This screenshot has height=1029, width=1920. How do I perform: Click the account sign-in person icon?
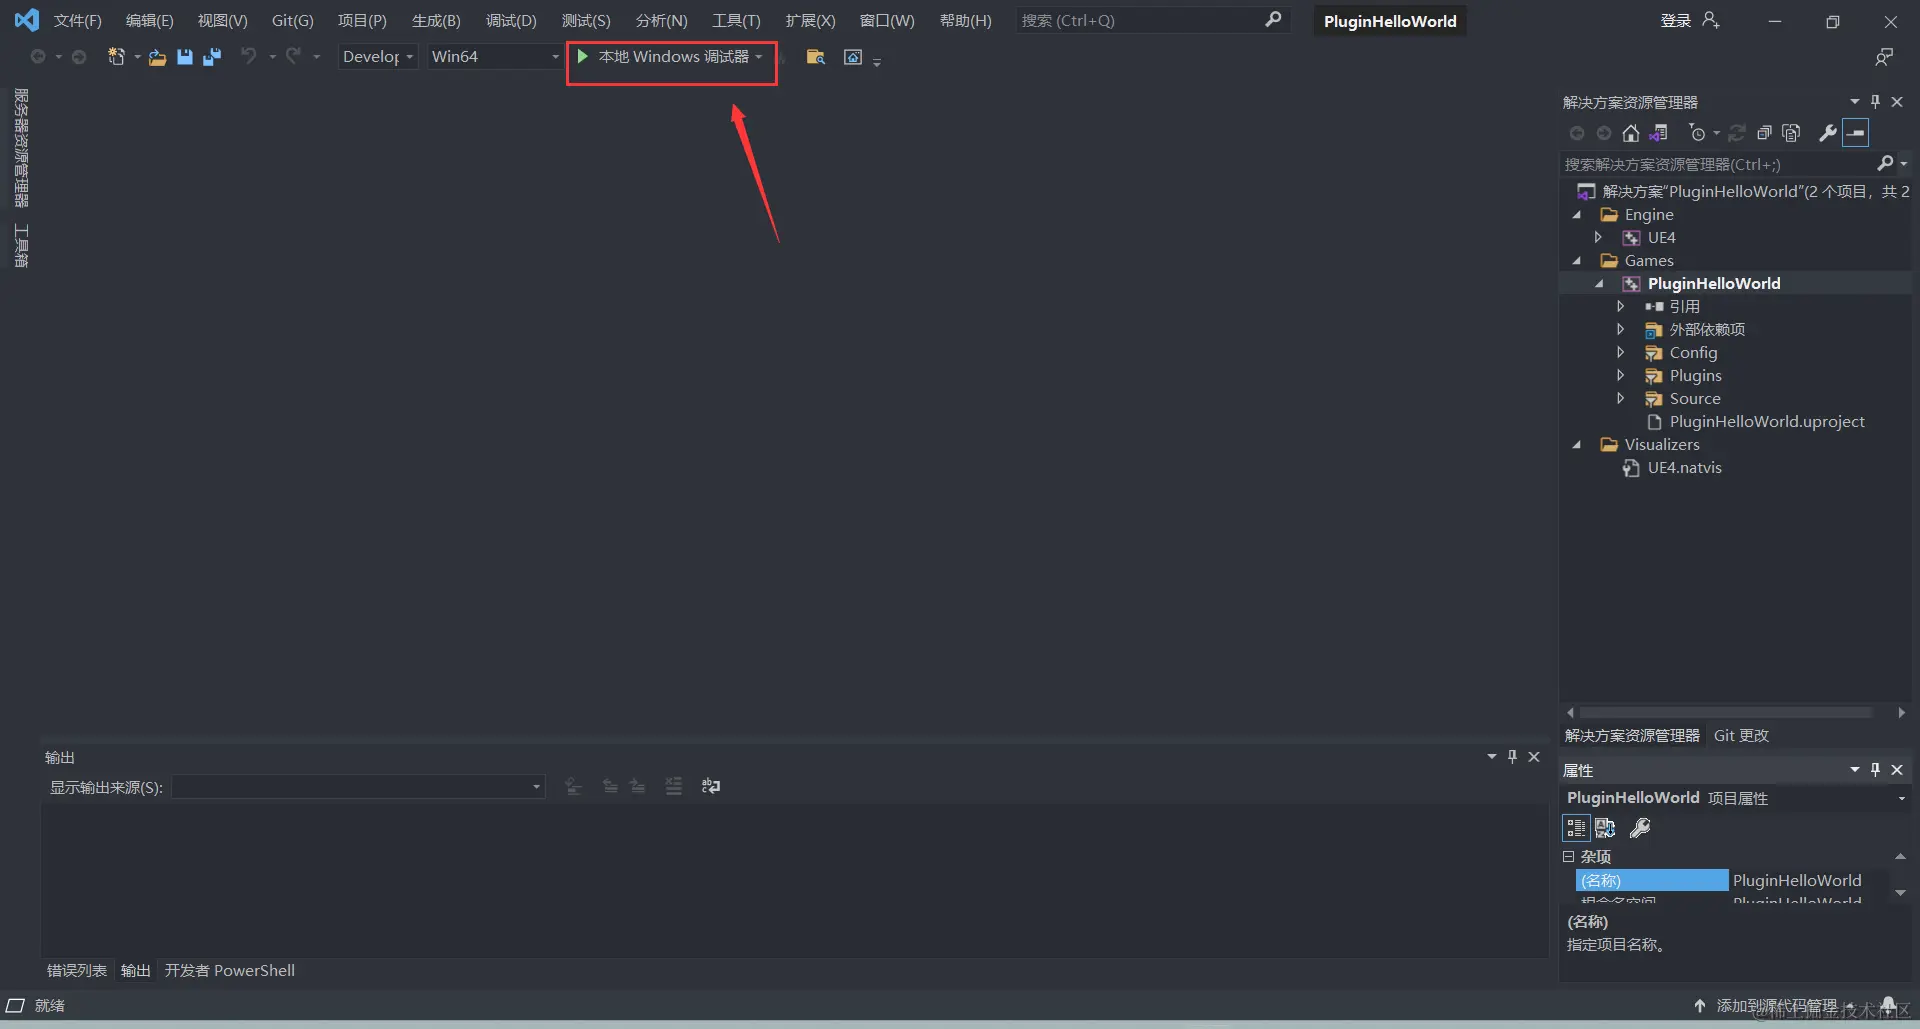[1711, 21]
